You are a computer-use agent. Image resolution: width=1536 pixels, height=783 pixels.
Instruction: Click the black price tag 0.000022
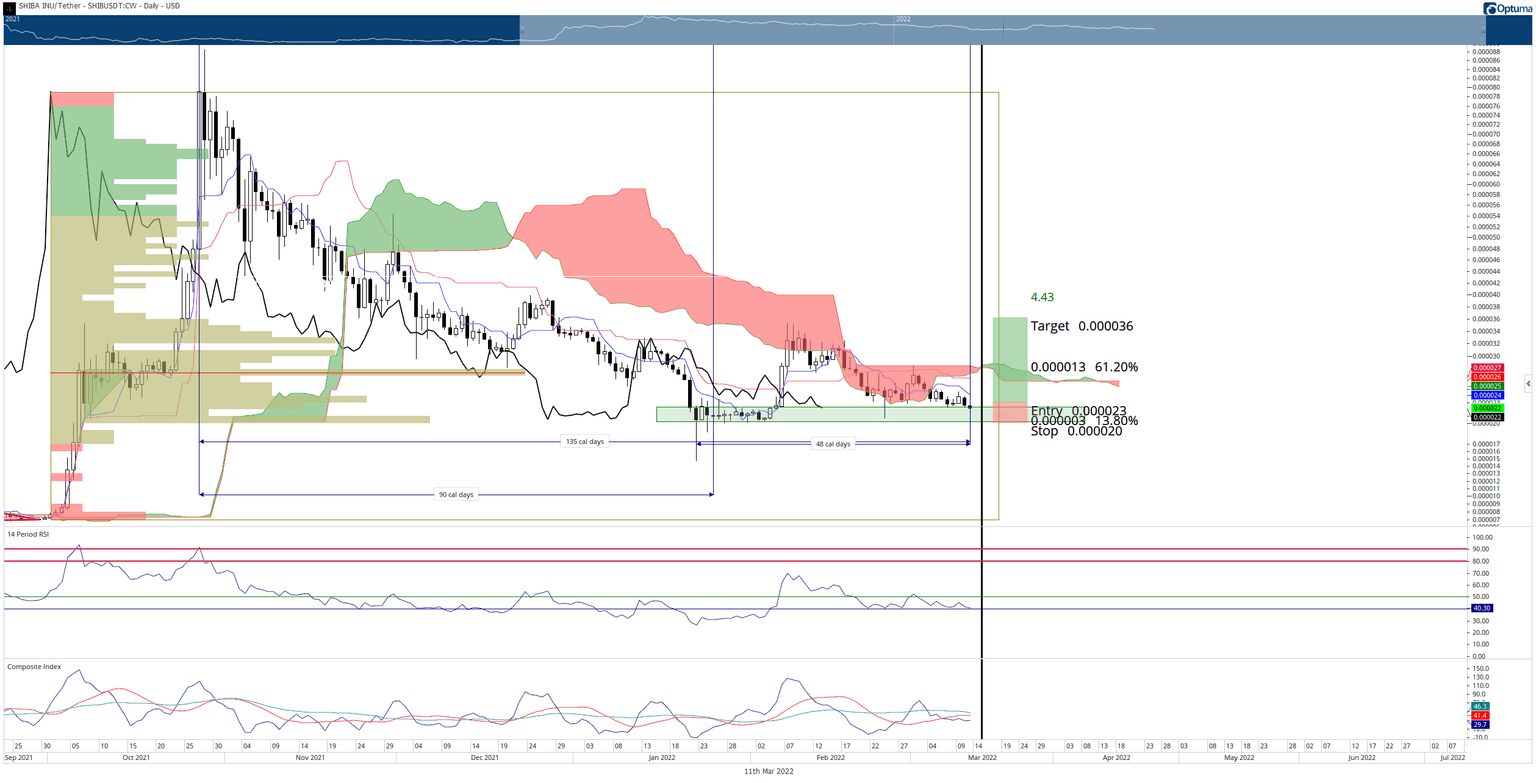(x=1486, y=417)
